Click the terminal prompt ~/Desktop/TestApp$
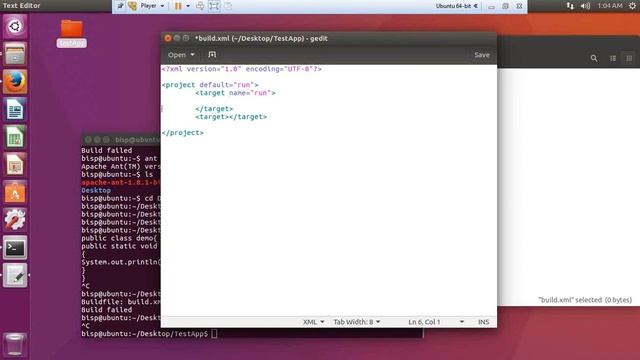640x360 pixels. (144, 334)
